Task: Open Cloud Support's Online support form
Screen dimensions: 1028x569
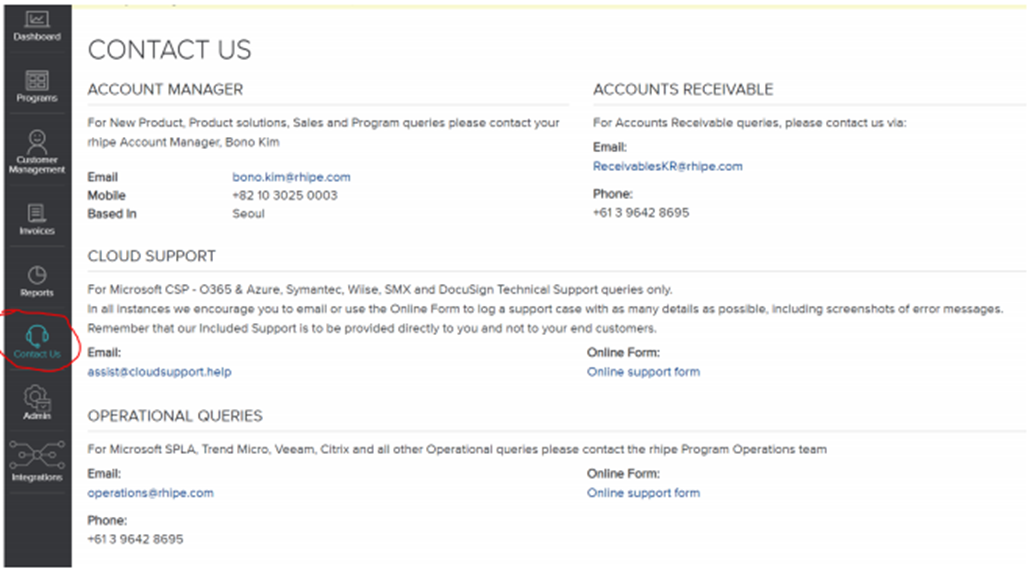Action: (x=643, y=372)
